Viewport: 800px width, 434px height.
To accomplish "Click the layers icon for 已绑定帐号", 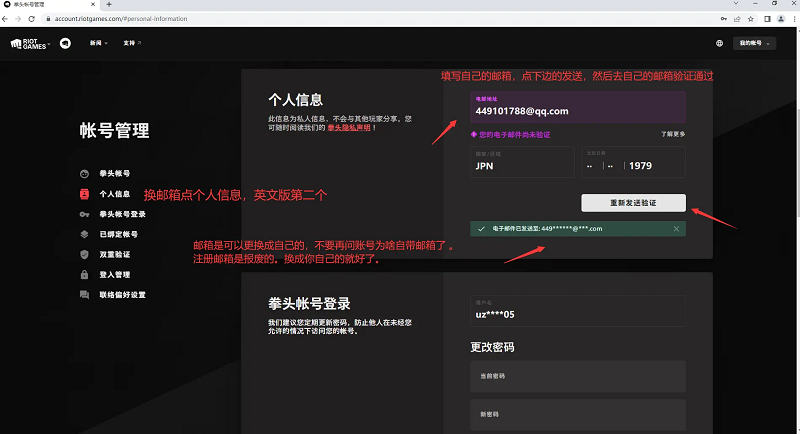I will point(84,234).
